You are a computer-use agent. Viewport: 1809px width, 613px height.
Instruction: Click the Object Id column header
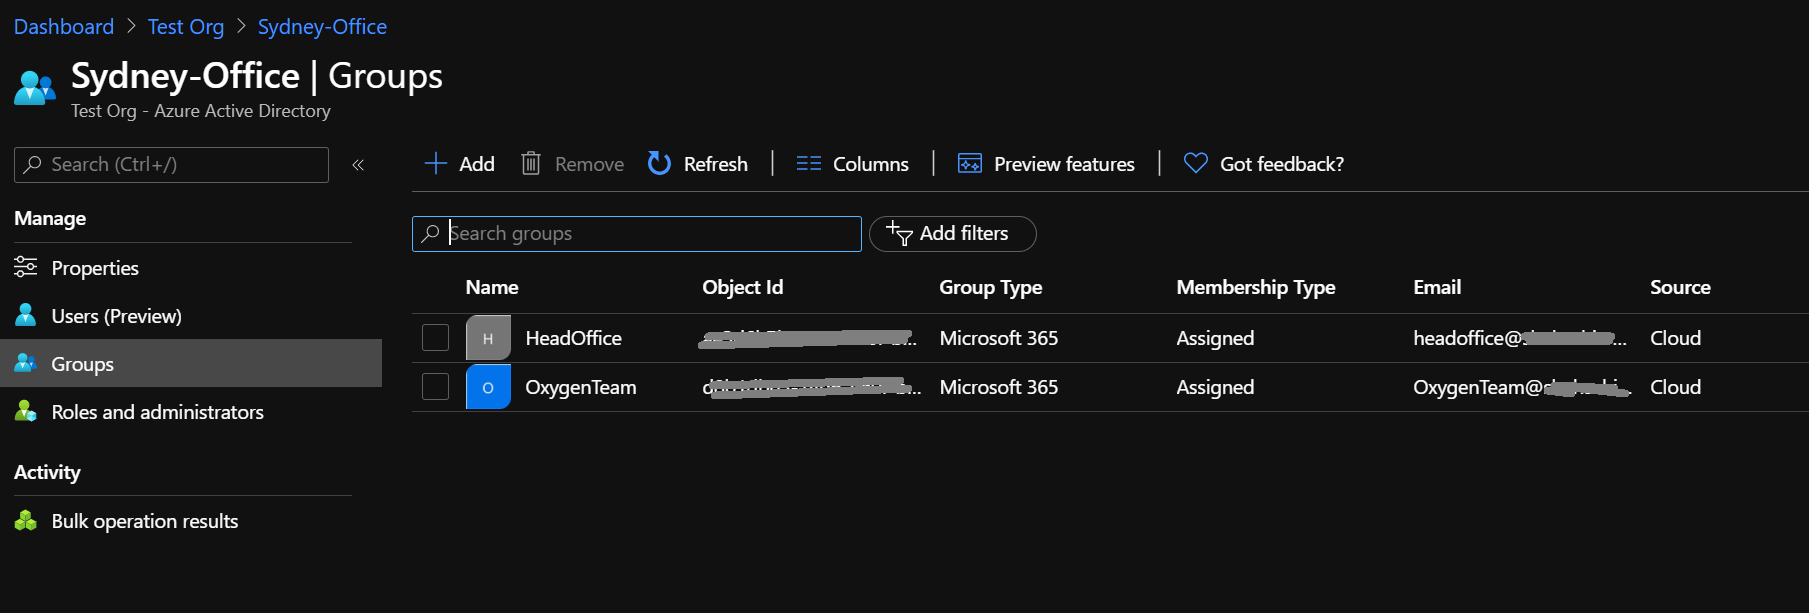[743, 287]
